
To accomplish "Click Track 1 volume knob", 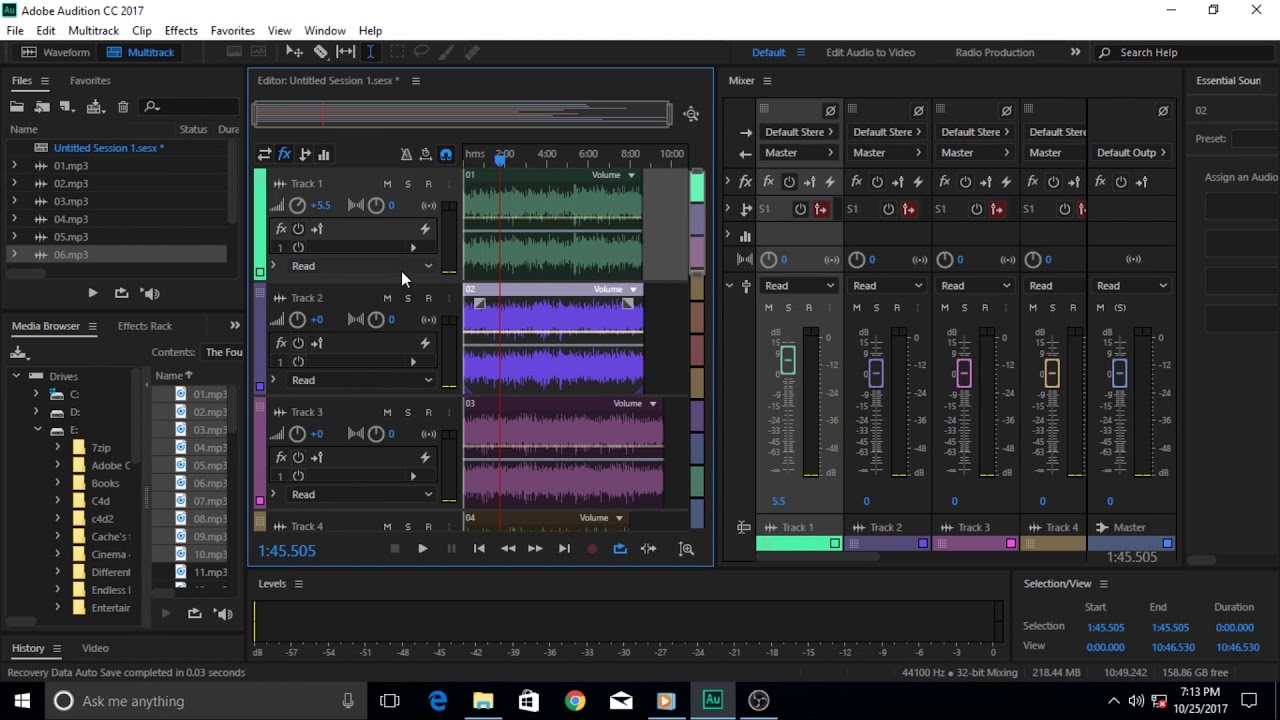I will (x=297, y=205).
